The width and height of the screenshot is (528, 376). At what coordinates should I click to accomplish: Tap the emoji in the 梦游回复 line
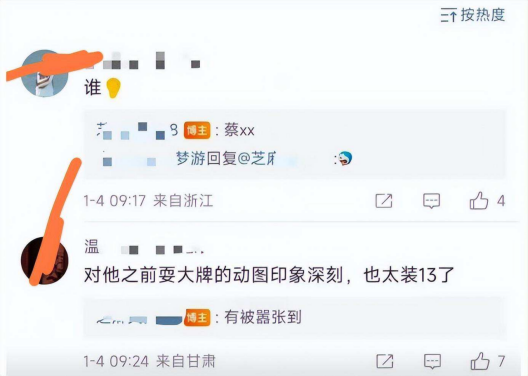pyautogui.click(x=345, y=158)
